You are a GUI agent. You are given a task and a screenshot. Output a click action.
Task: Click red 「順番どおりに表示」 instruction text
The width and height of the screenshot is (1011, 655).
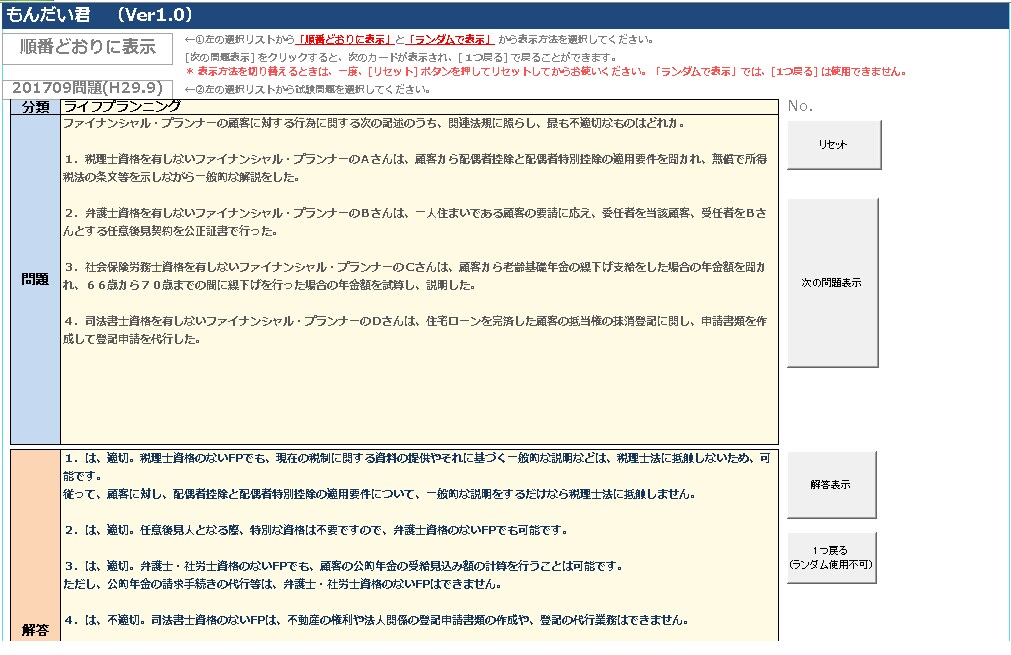[x=344, y=40]
